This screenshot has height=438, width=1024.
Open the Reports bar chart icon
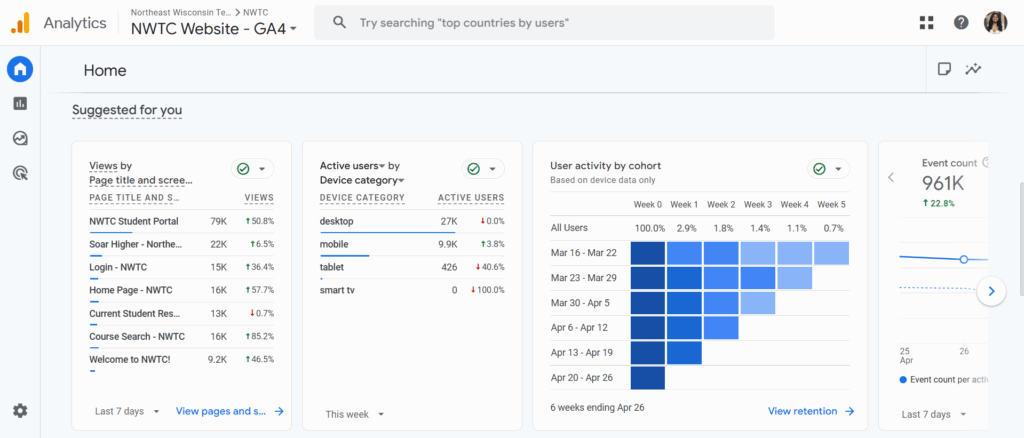coord(20,103)
